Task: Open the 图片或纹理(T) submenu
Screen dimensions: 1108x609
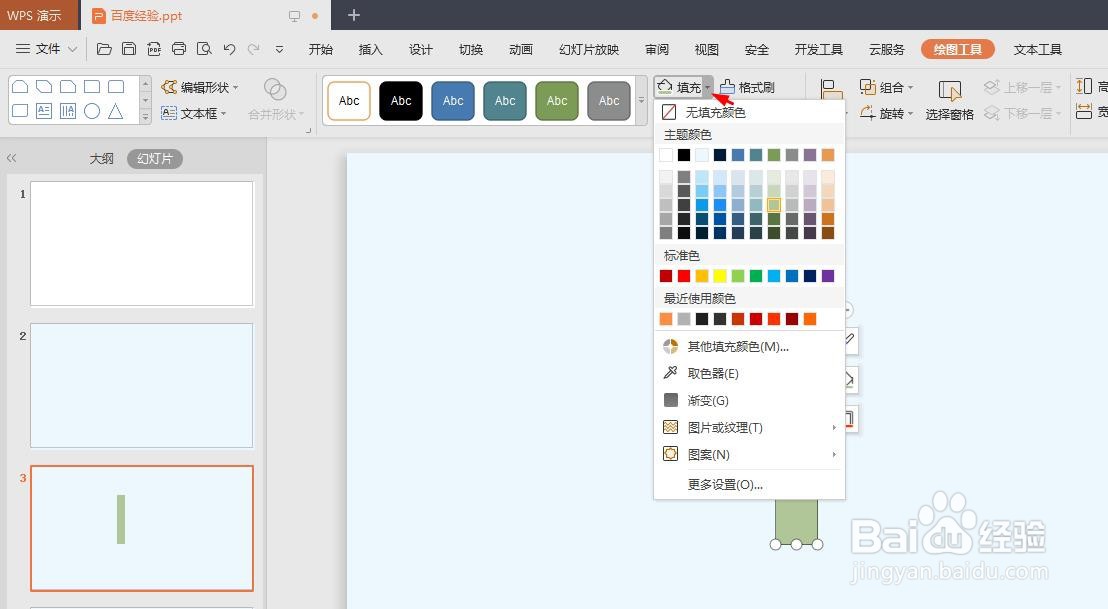Action: (x=749, y=427)
